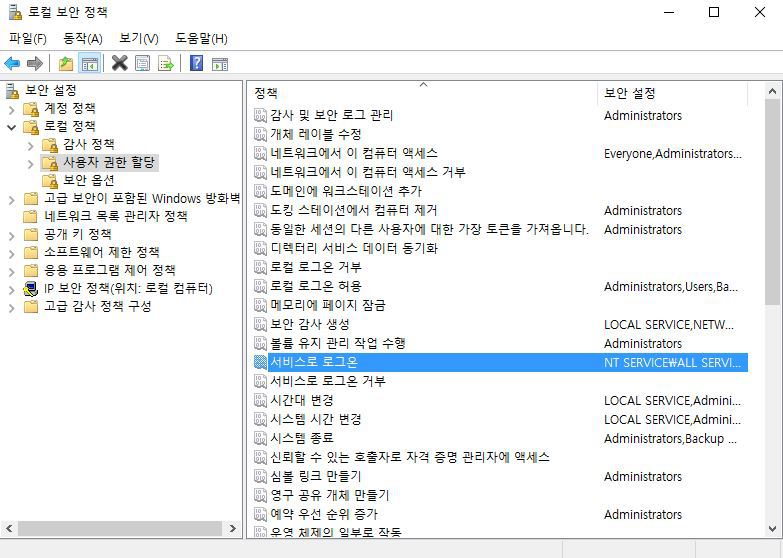
Task: Expand the 응용 프로그램 제어 정책 node
Action: tap(12, 271)
